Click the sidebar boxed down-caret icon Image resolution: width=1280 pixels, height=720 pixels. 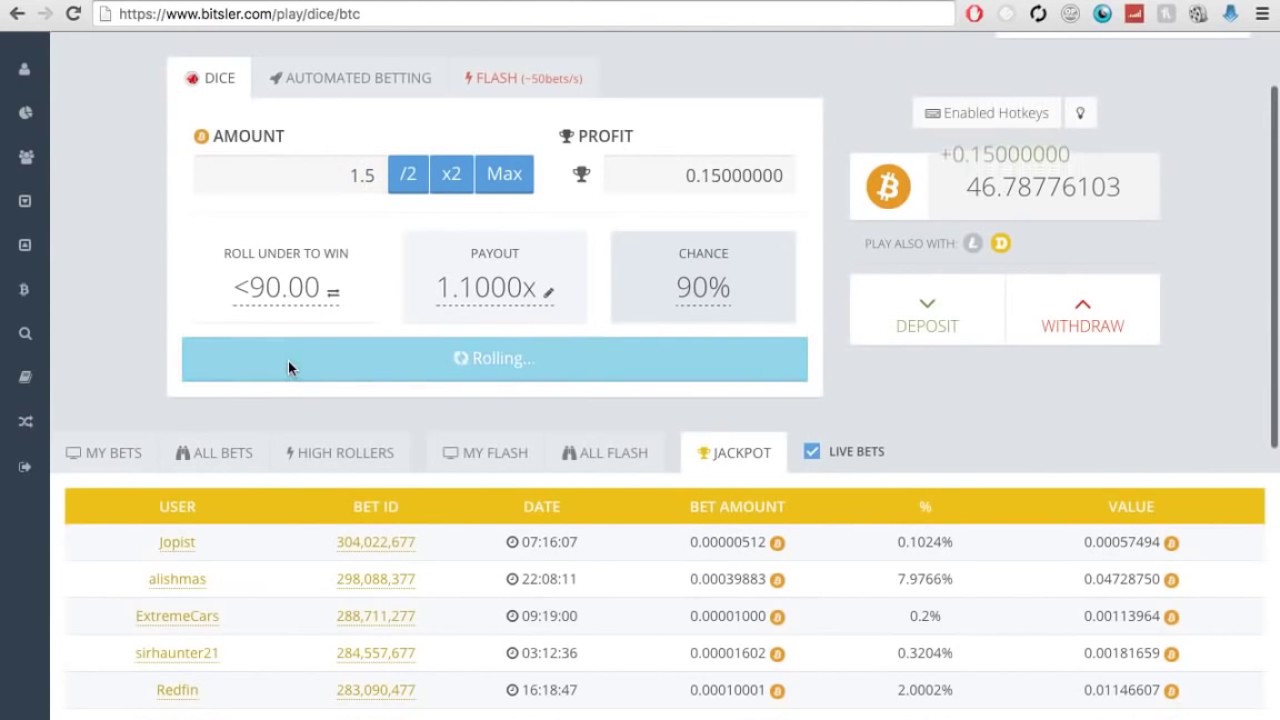[x=25, y=201]
